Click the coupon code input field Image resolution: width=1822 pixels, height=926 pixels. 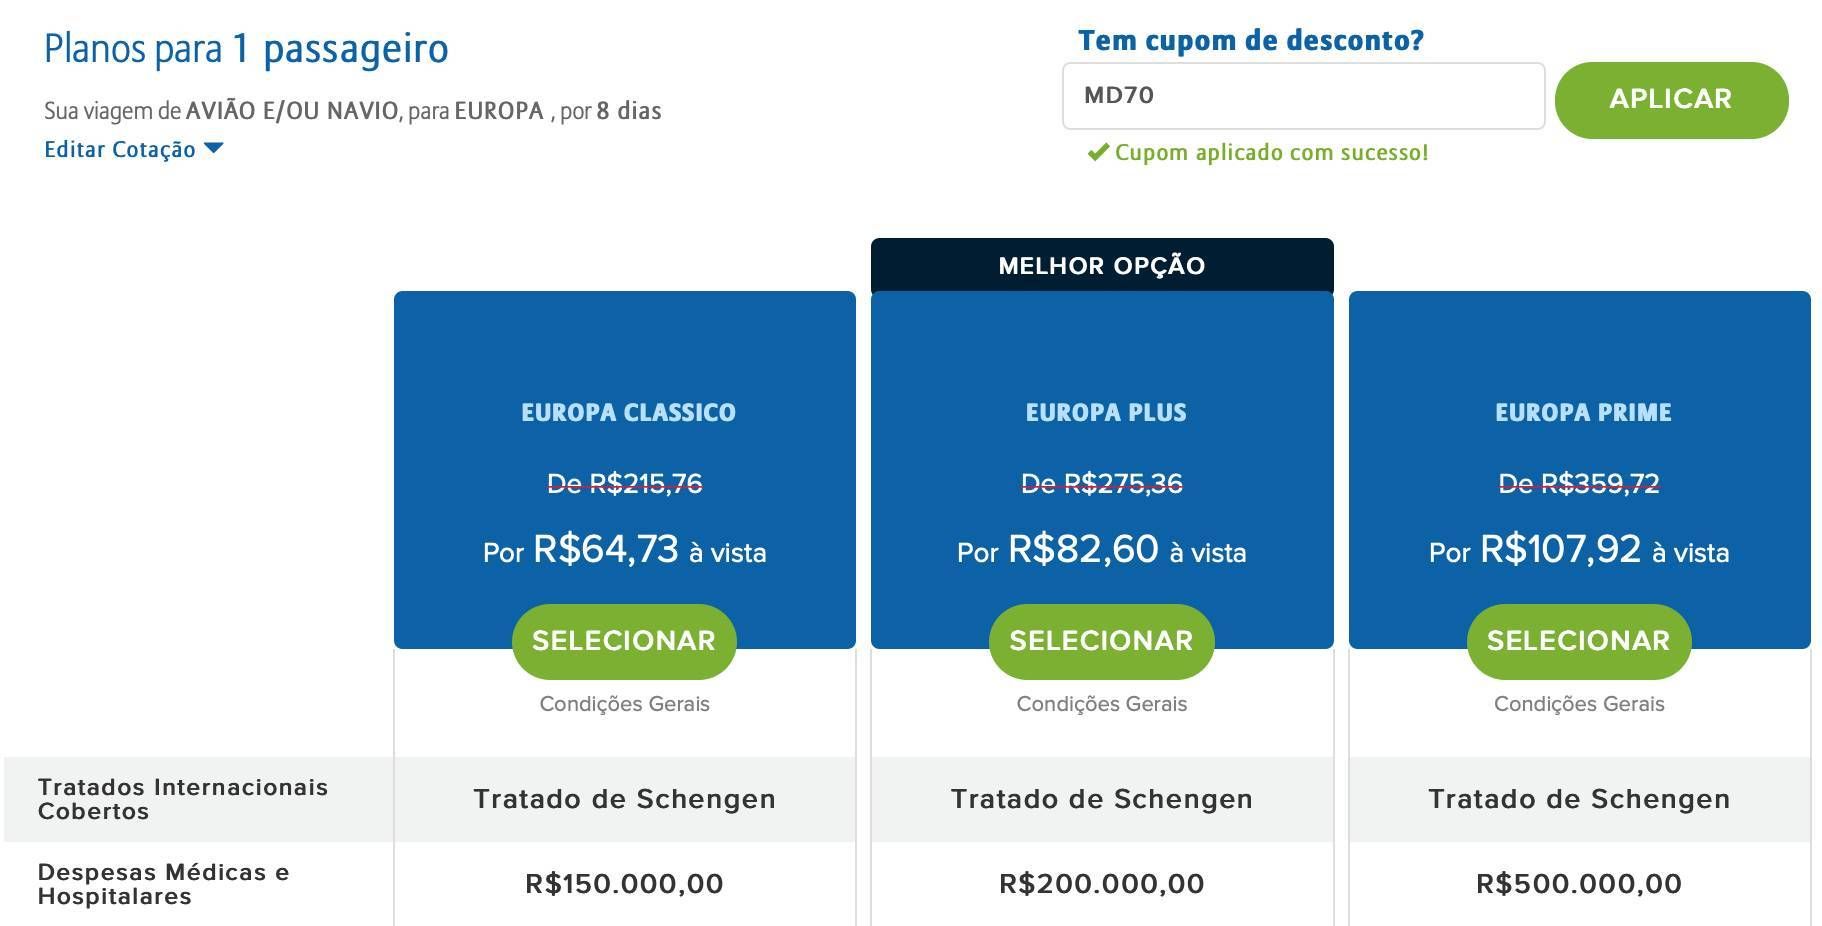[x=1303, y=96]
